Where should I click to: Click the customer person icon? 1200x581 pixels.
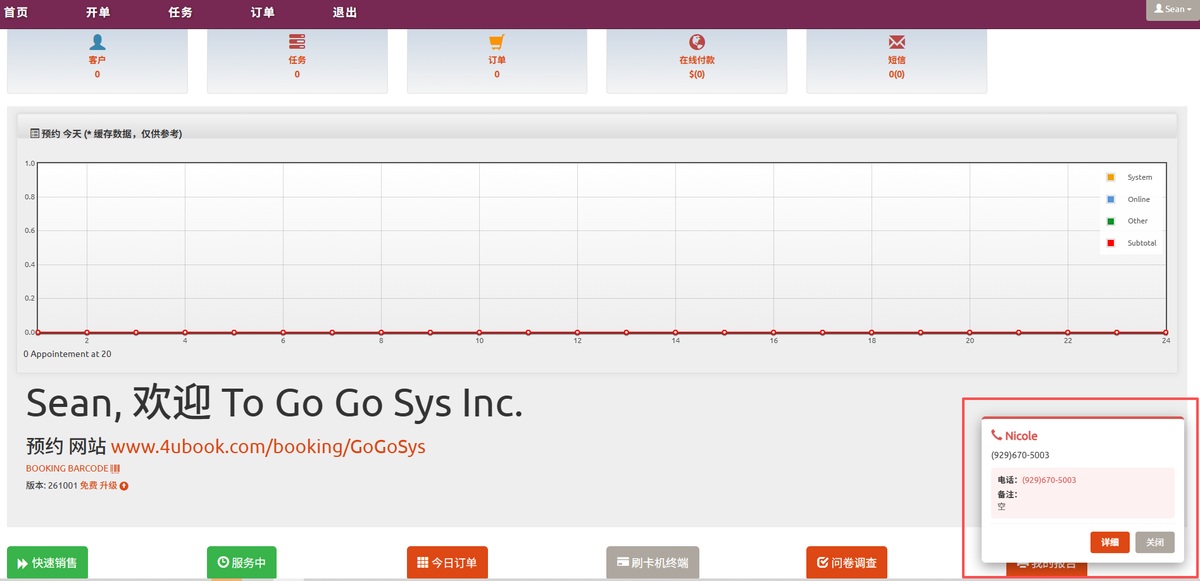tap(97, 42)
